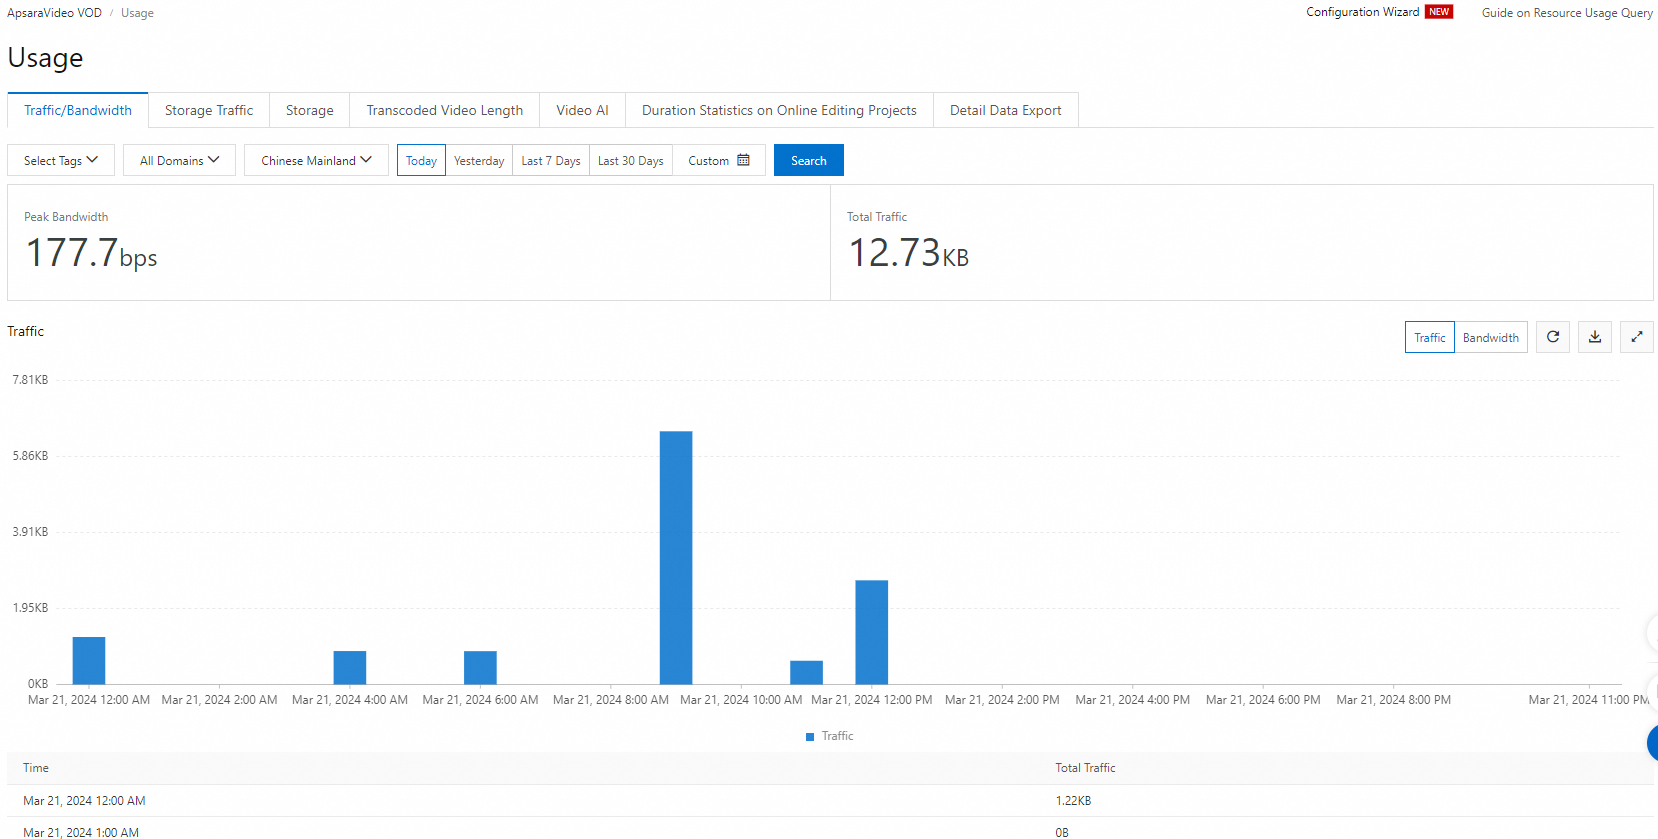Click the Mar 21, 2024 8:00 PM axis label

1393,700
